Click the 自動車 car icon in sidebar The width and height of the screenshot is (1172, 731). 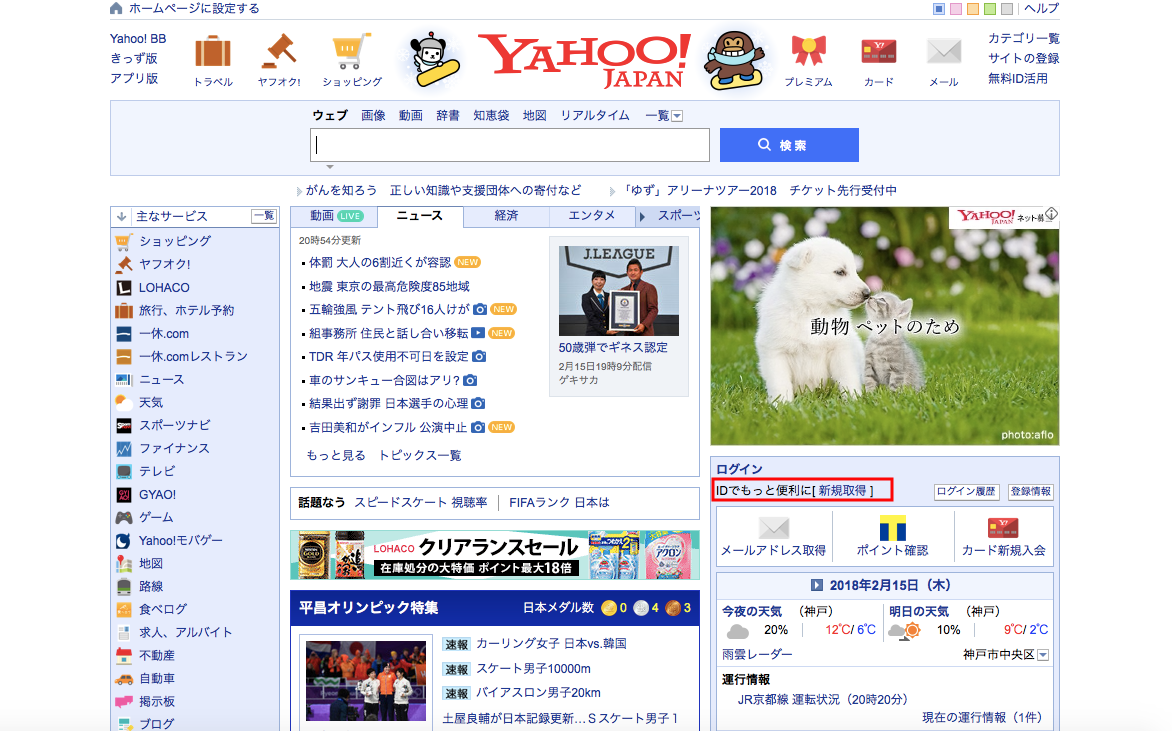tap(124, 679)
